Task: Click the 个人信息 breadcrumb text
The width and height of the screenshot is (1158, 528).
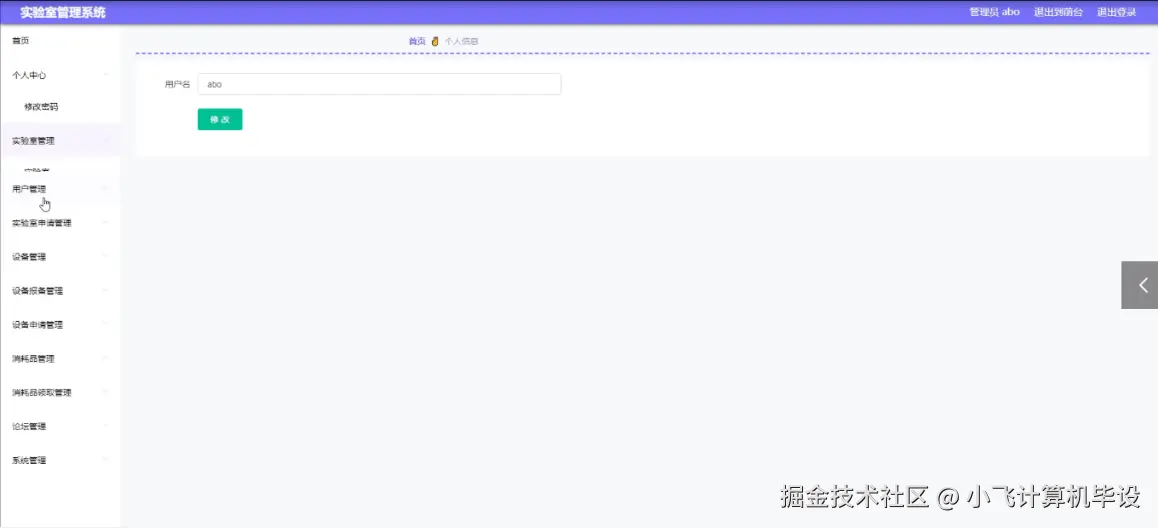Action: (x=462, y=41)
